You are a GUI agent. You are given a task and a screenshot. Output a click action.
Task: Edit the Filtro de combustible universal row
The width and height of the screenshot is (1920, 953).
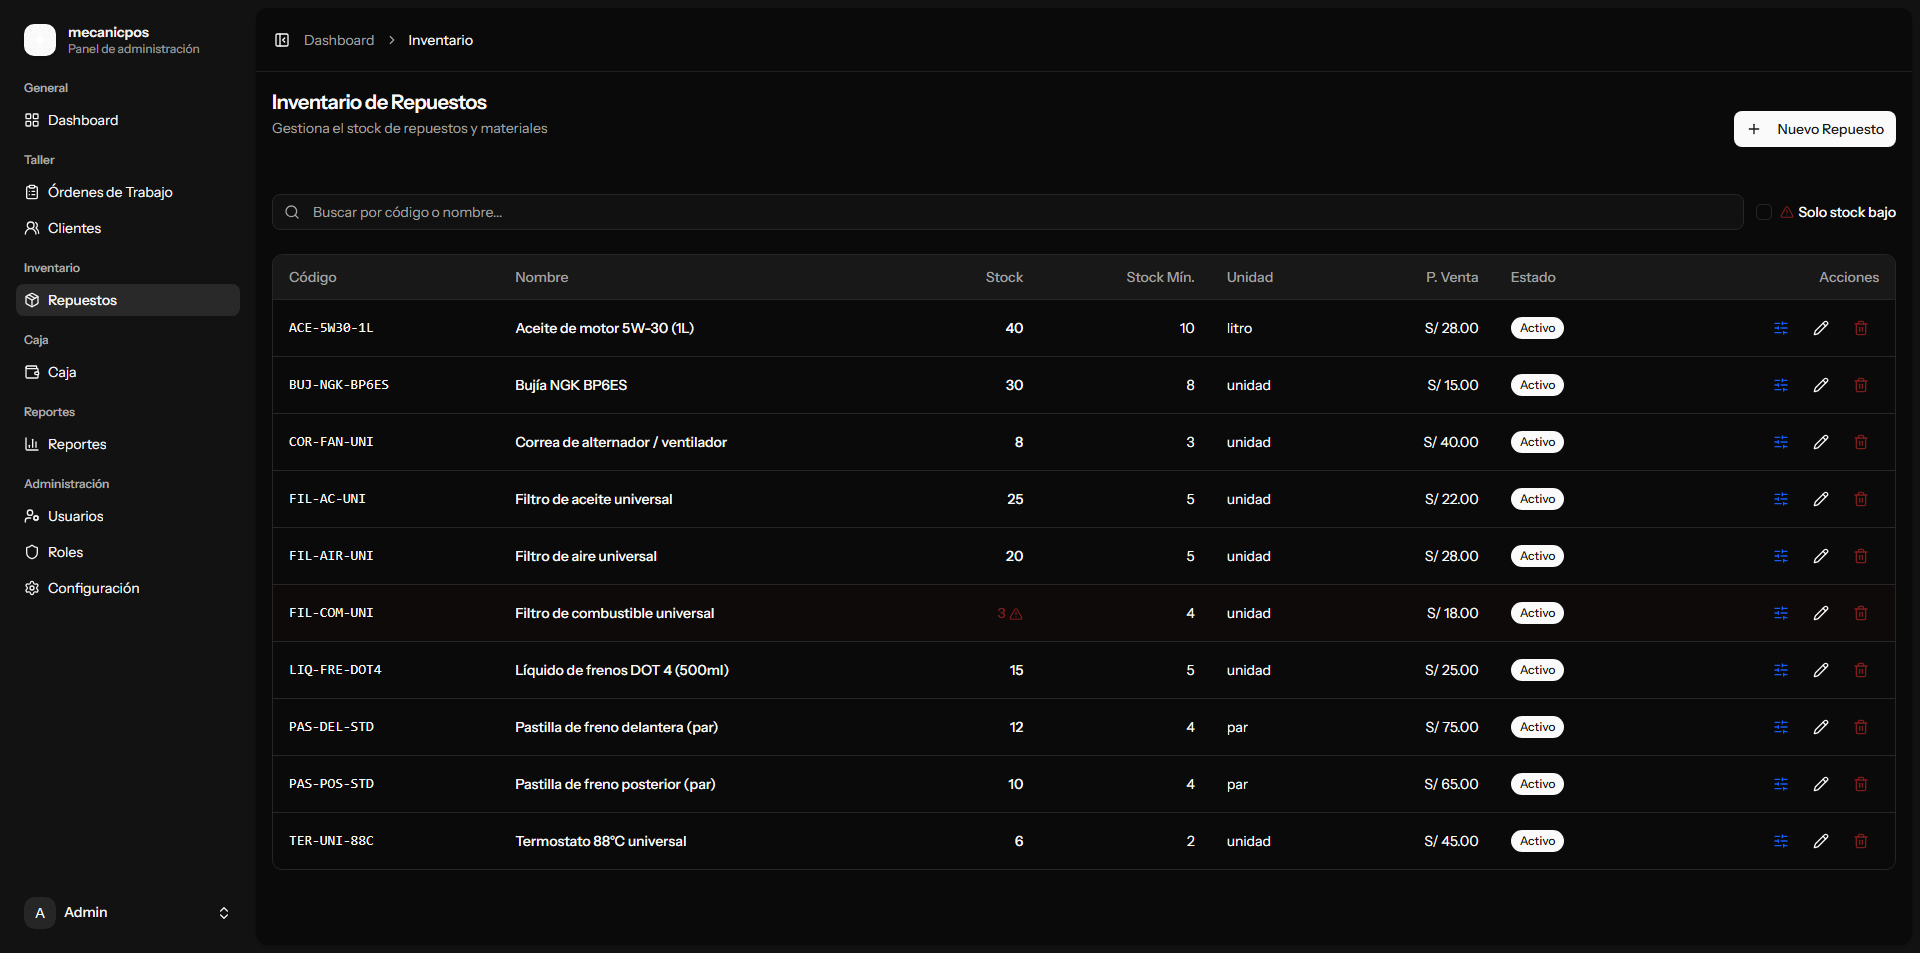click(1821, 613)
